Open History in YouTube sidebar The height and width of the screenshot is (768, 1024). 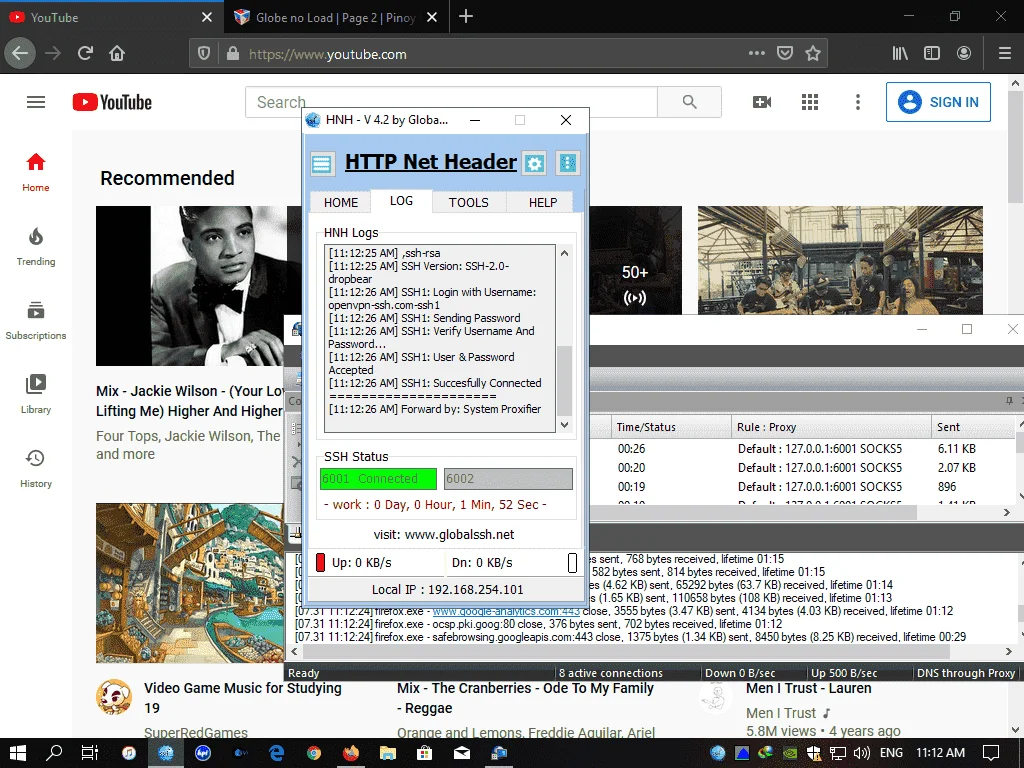coord(36,469)
